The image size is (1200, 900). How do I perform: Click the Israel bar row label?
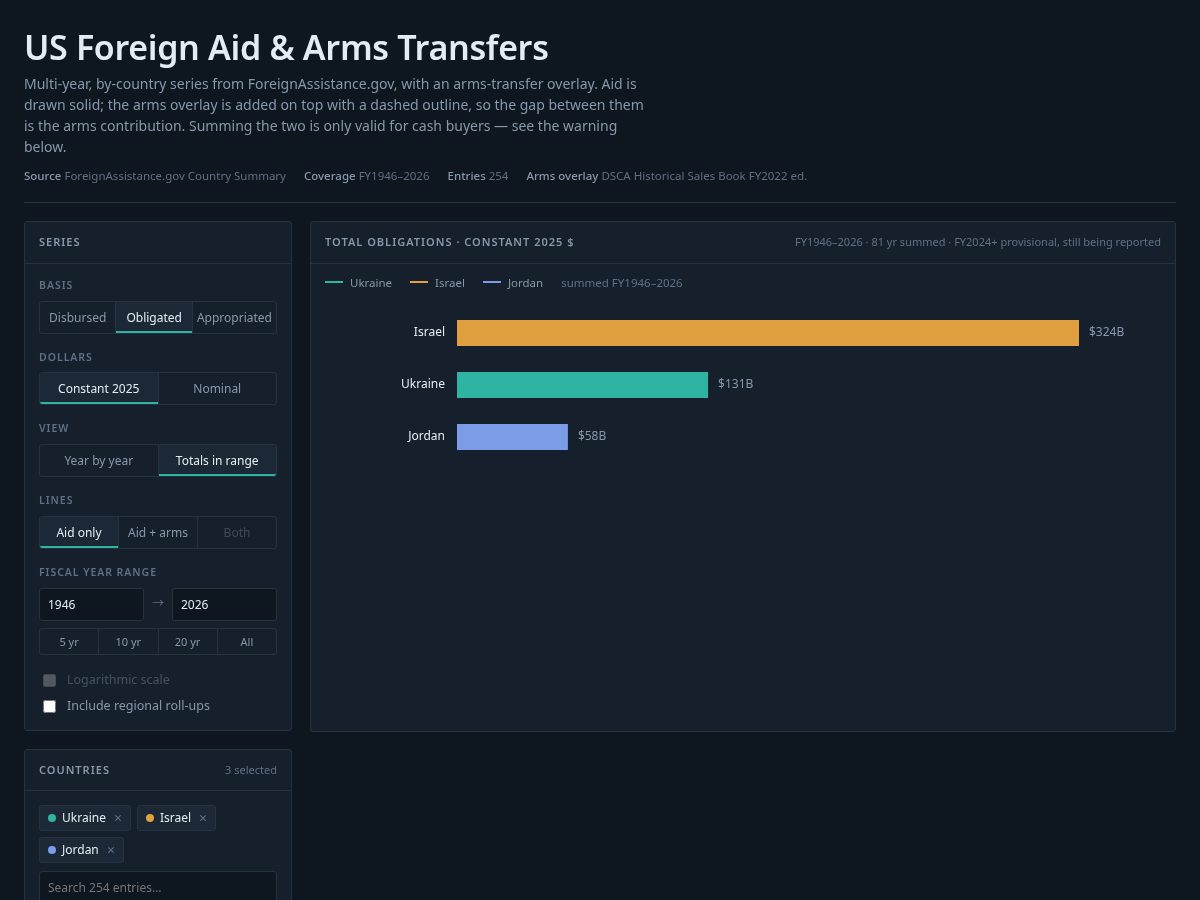pyautogui.click(x=429, y=332)
